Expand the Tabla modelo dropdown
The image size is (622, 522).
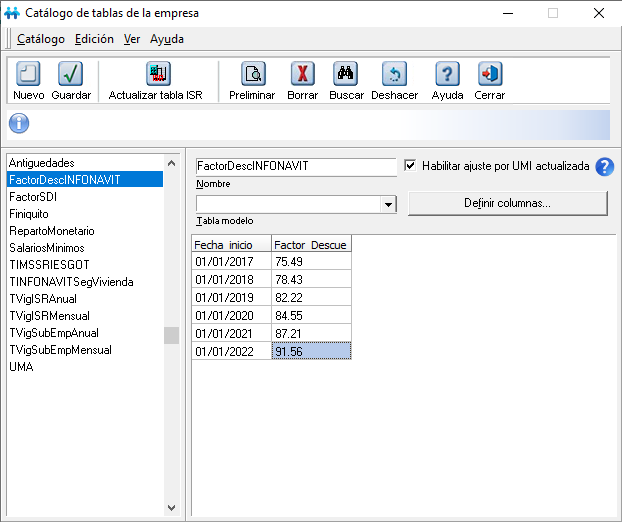[x=388, y=205]
